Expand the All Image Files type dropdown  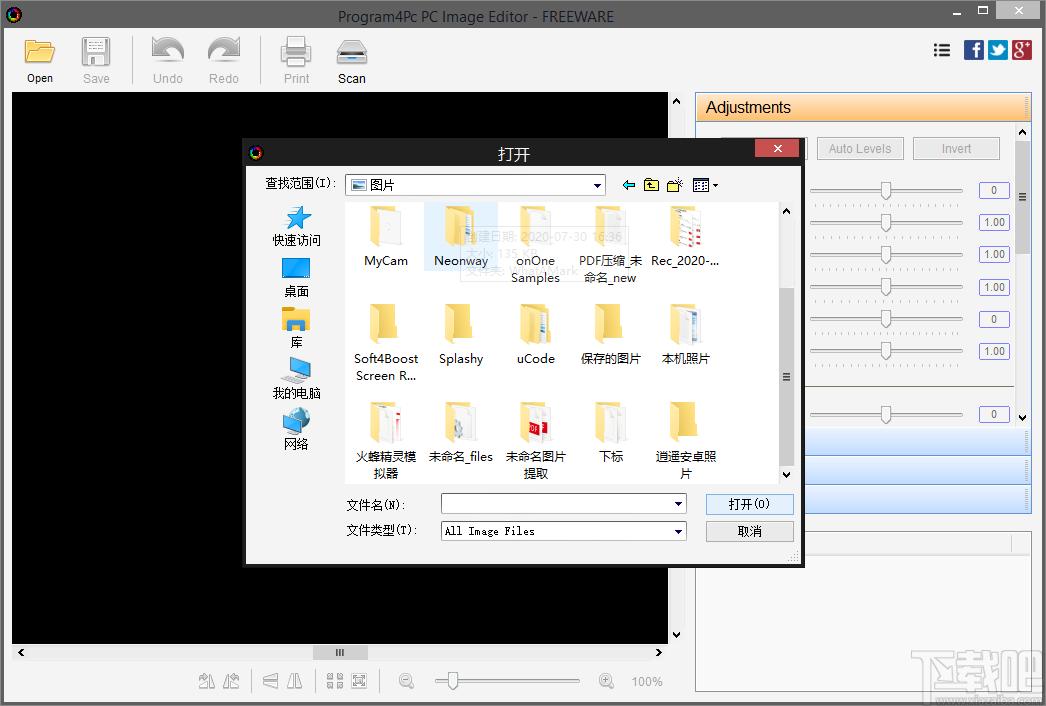tap(678, 531)
